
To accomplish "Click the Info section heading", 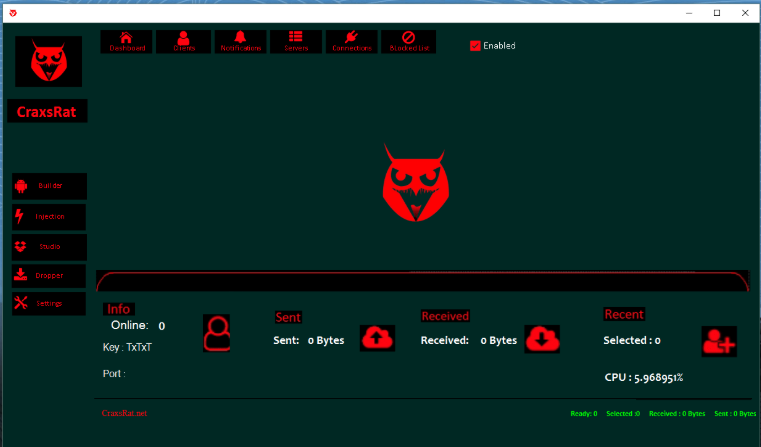I will (x=118, y=309).
